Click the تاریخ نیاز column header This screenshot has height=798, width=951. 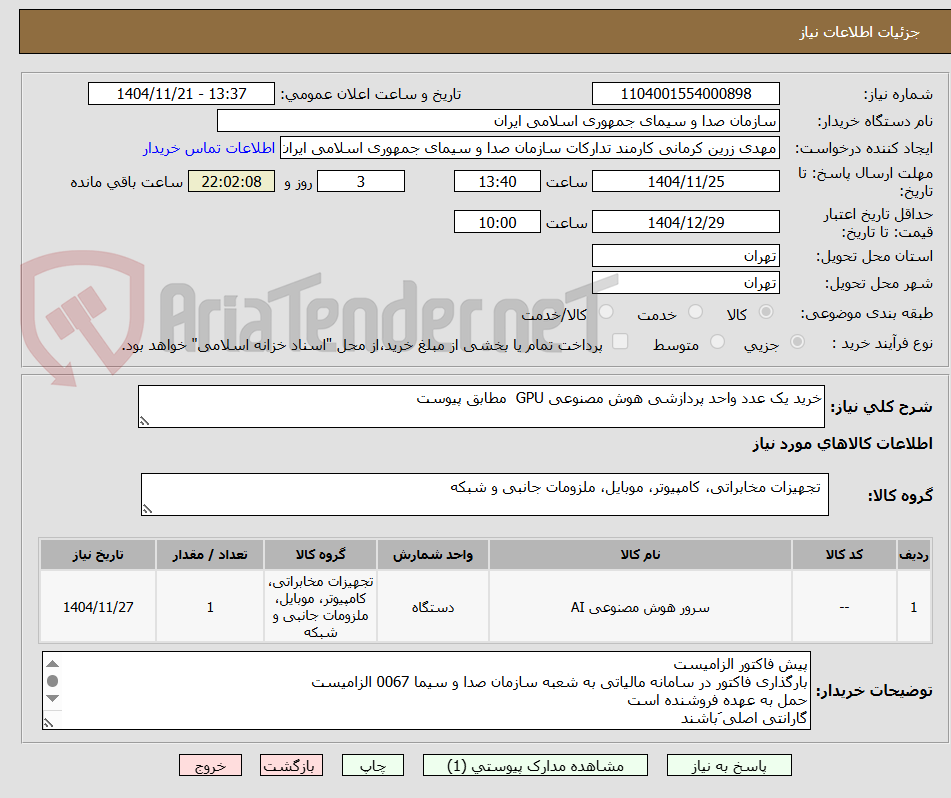(98, 554)
